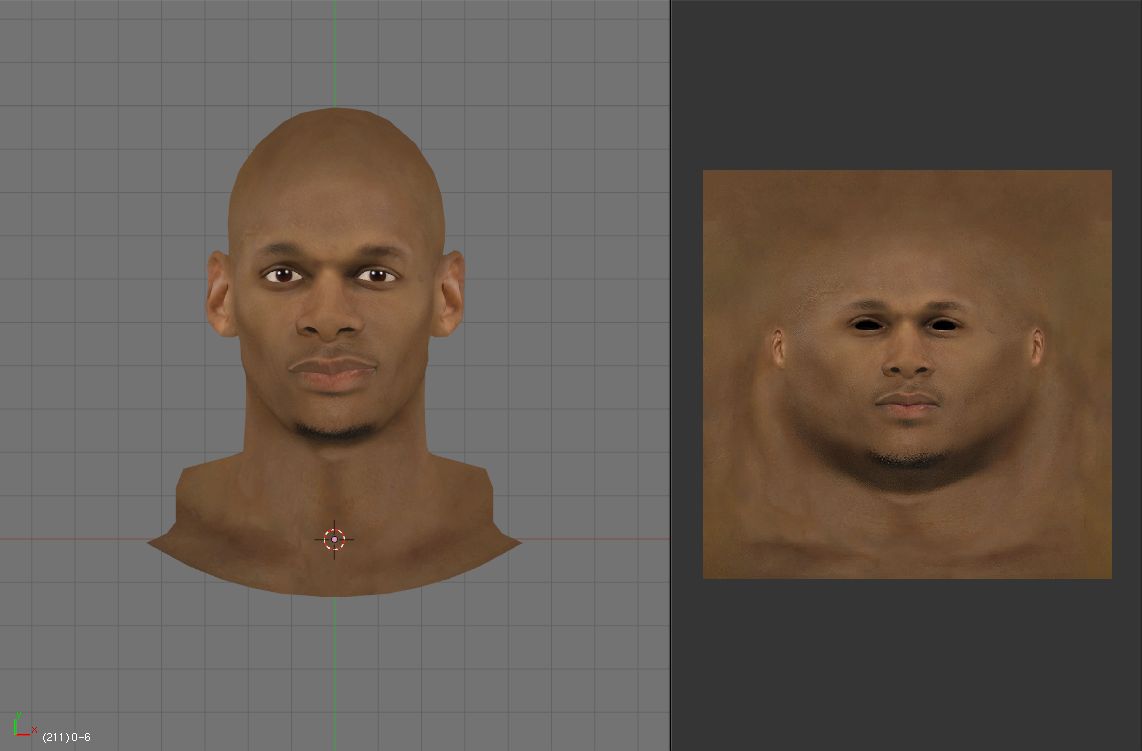Click the 3D cursor crosshair on the neck
1142x751 pixels.
point(334,540)
